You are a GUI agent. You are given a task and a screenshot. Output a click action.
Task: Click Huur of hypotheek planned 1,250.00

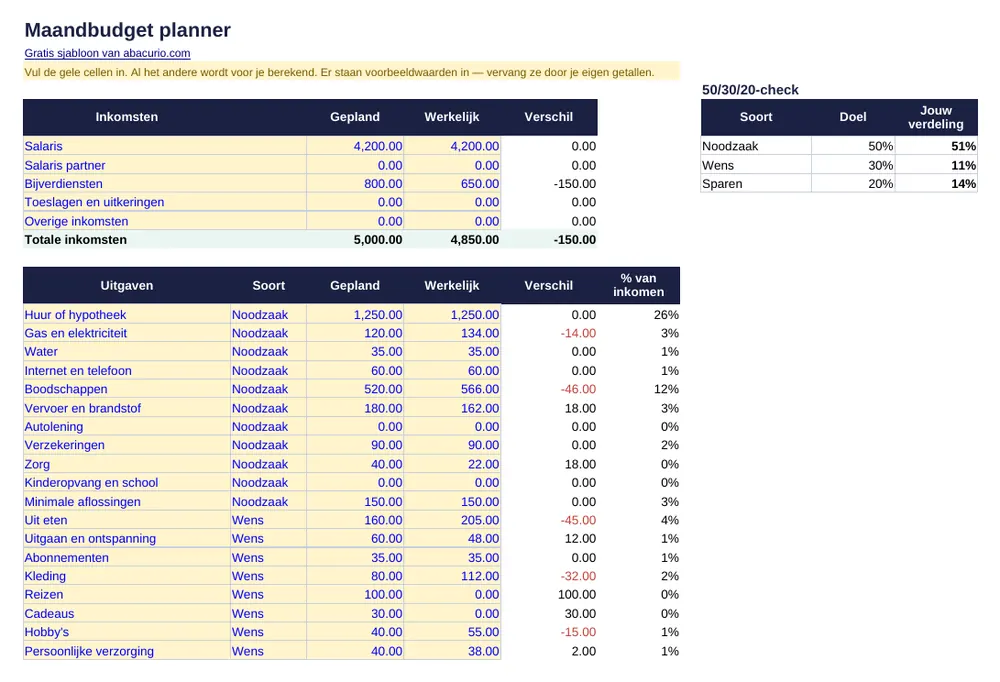click(355, 315)
